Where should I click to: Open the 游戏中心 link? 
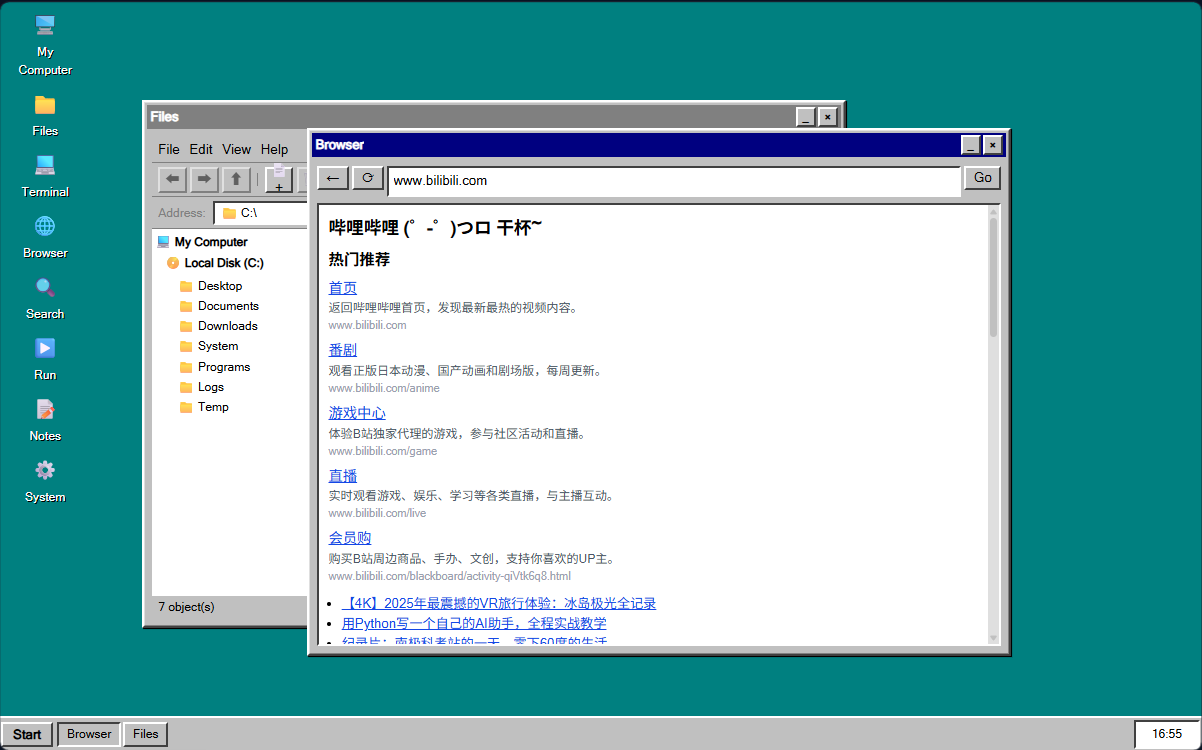pos(357,413)
